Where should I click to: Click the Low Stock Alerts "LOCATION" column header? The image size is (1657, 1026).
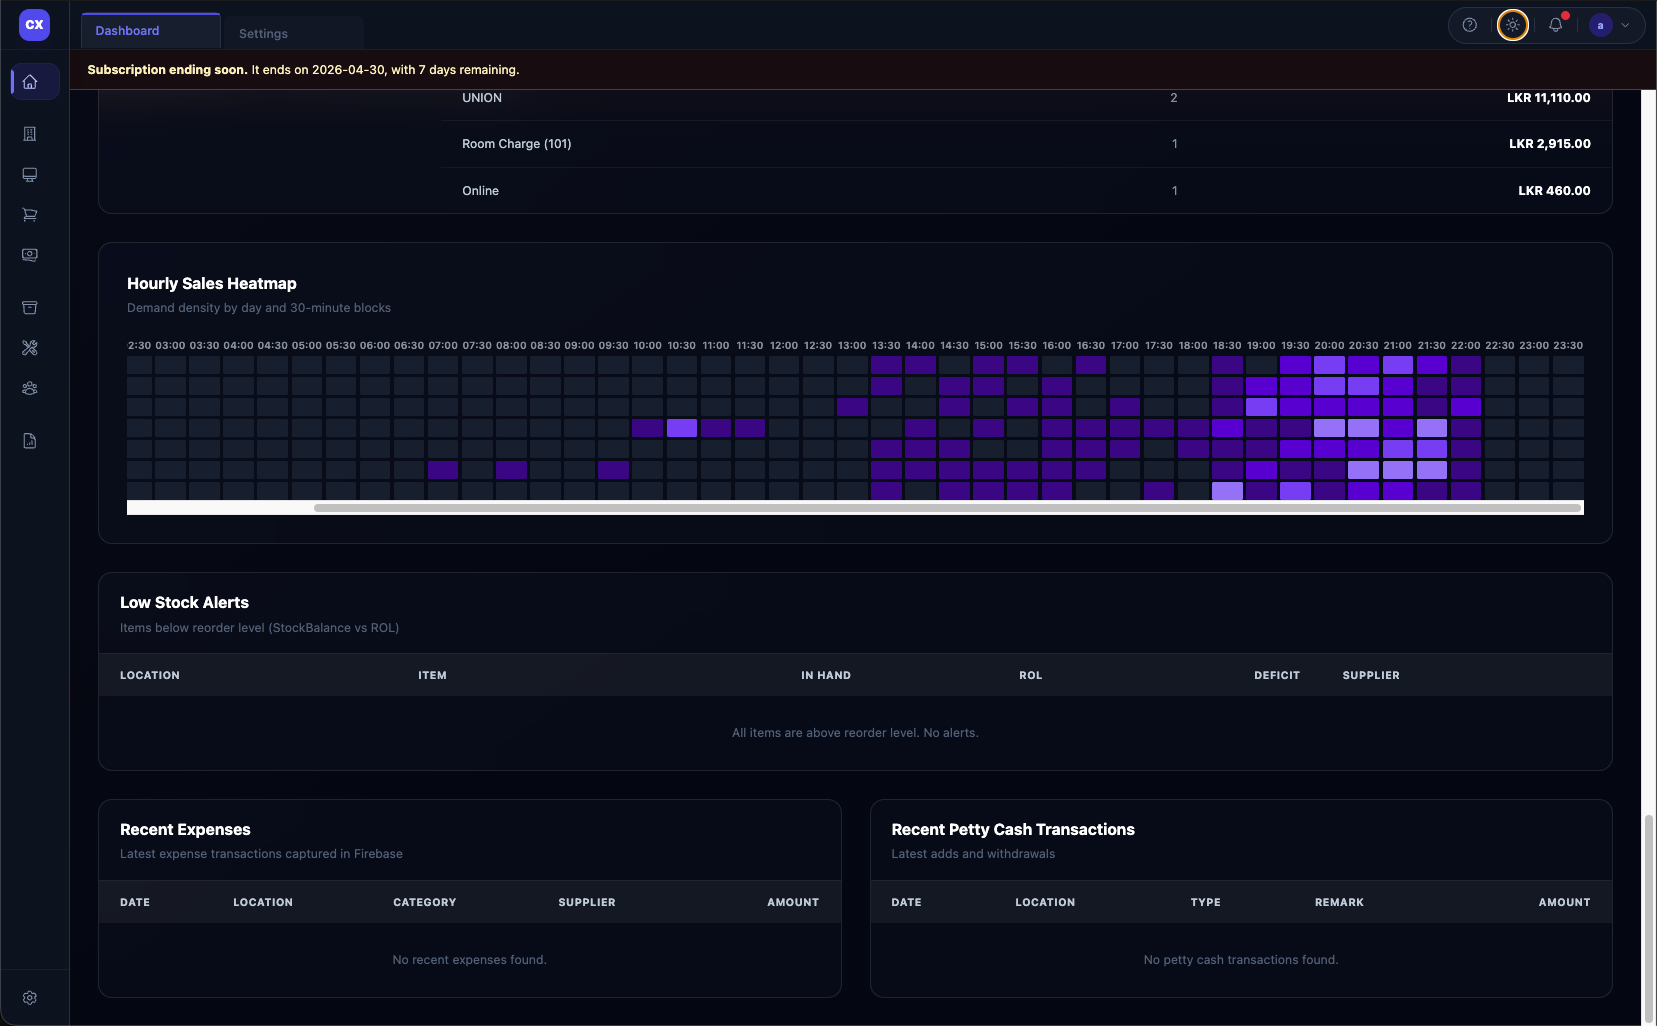[x=150, y=676]
